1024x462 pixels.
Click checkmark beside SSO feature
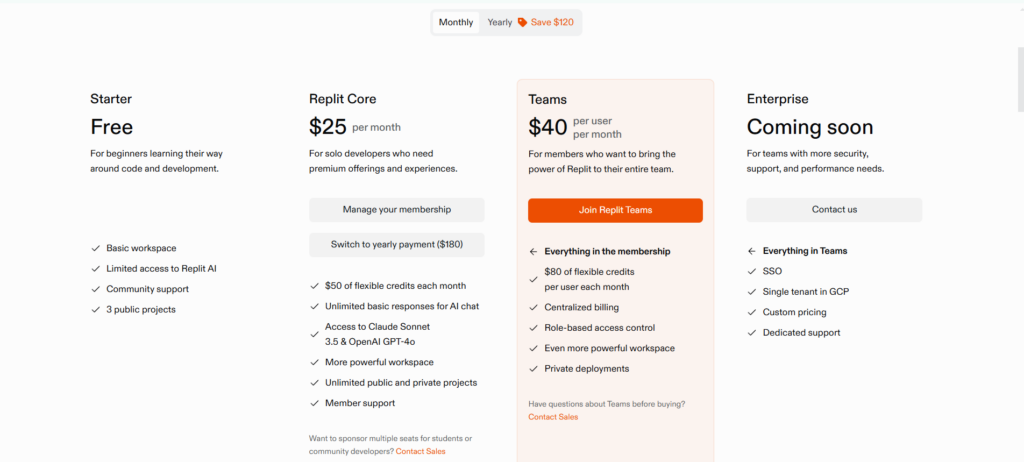click(752, 271)
